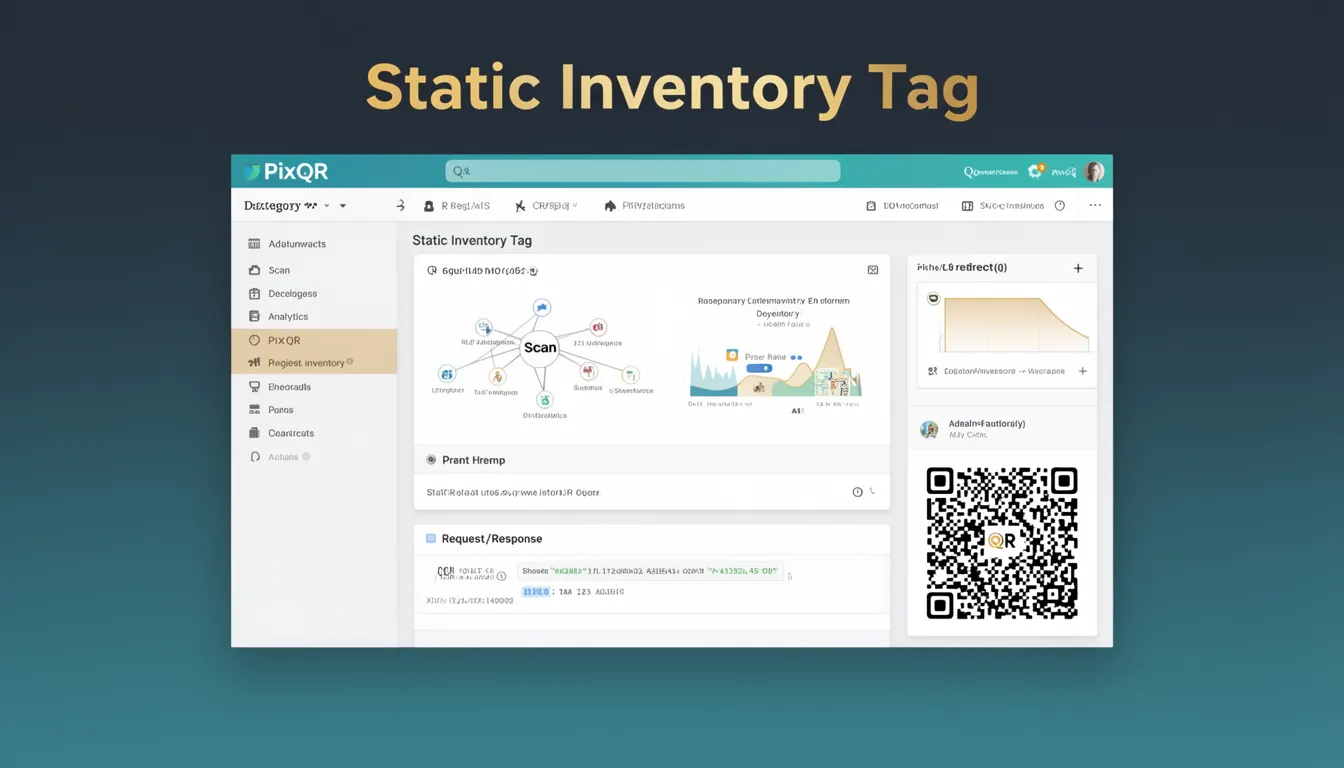Open the user profile avatar in the header
1344x768 pixels.
pos(1094,171)
